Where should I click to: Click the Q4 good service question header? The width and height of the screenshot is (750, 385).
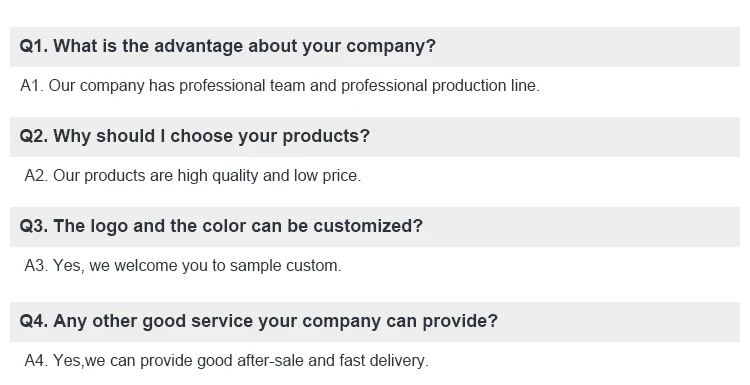point(375,321)
